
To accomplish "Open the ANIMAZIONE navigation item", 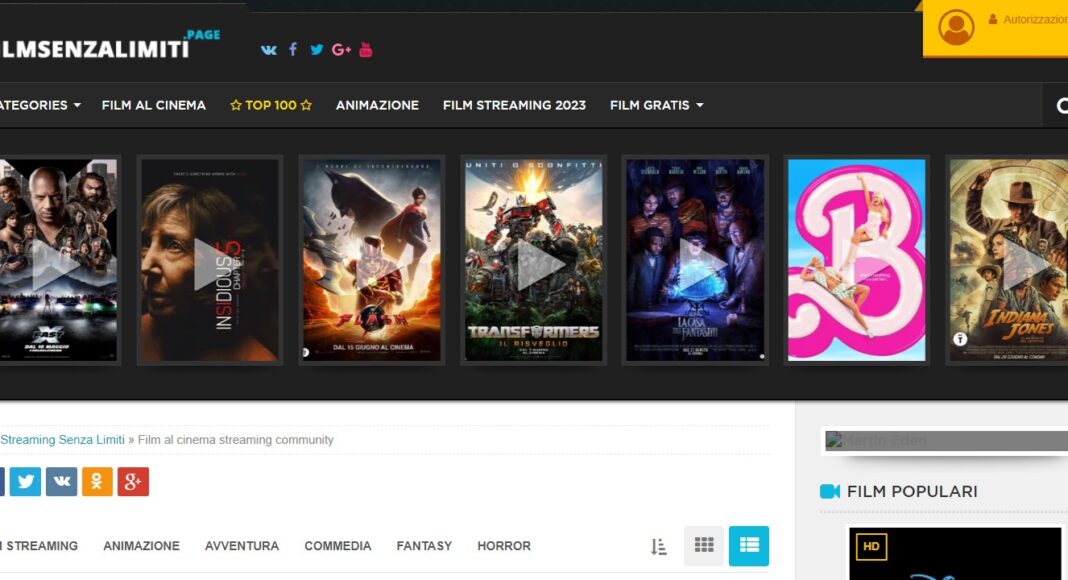I will click(x=377, y=106).
